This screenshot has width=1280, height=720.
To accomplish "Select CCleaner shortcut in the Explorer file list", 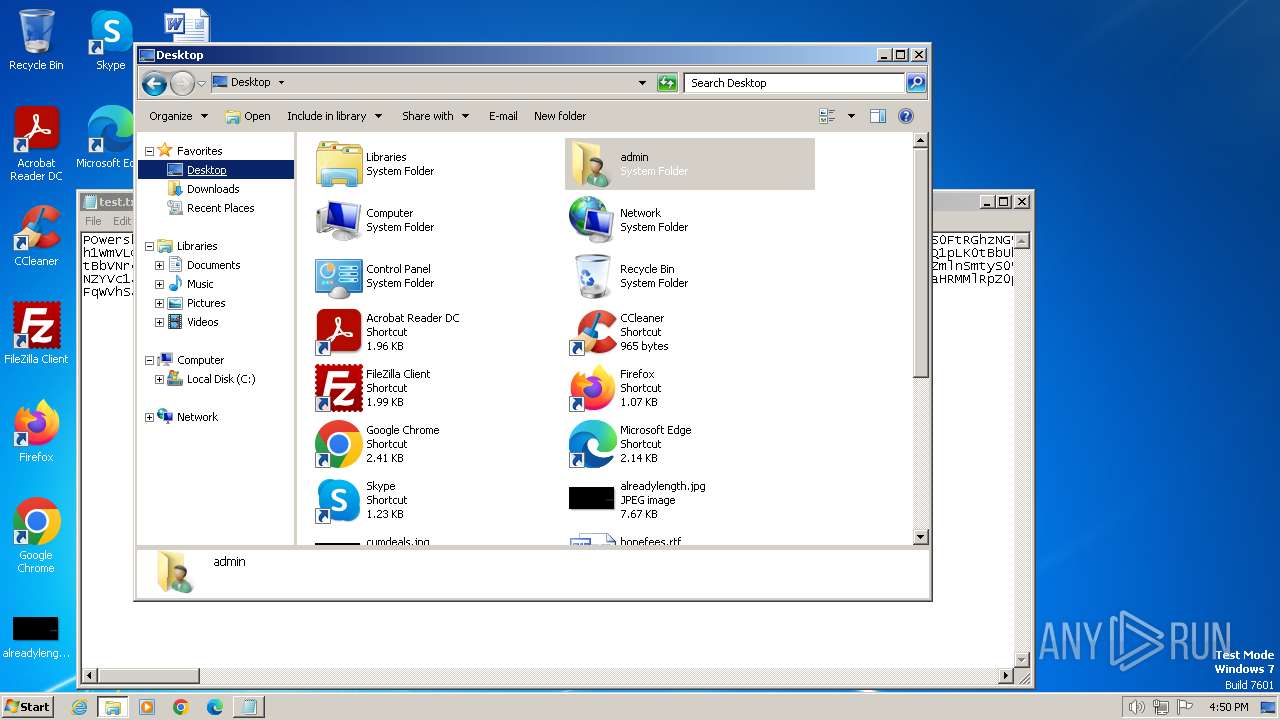I will click(690, 332).
